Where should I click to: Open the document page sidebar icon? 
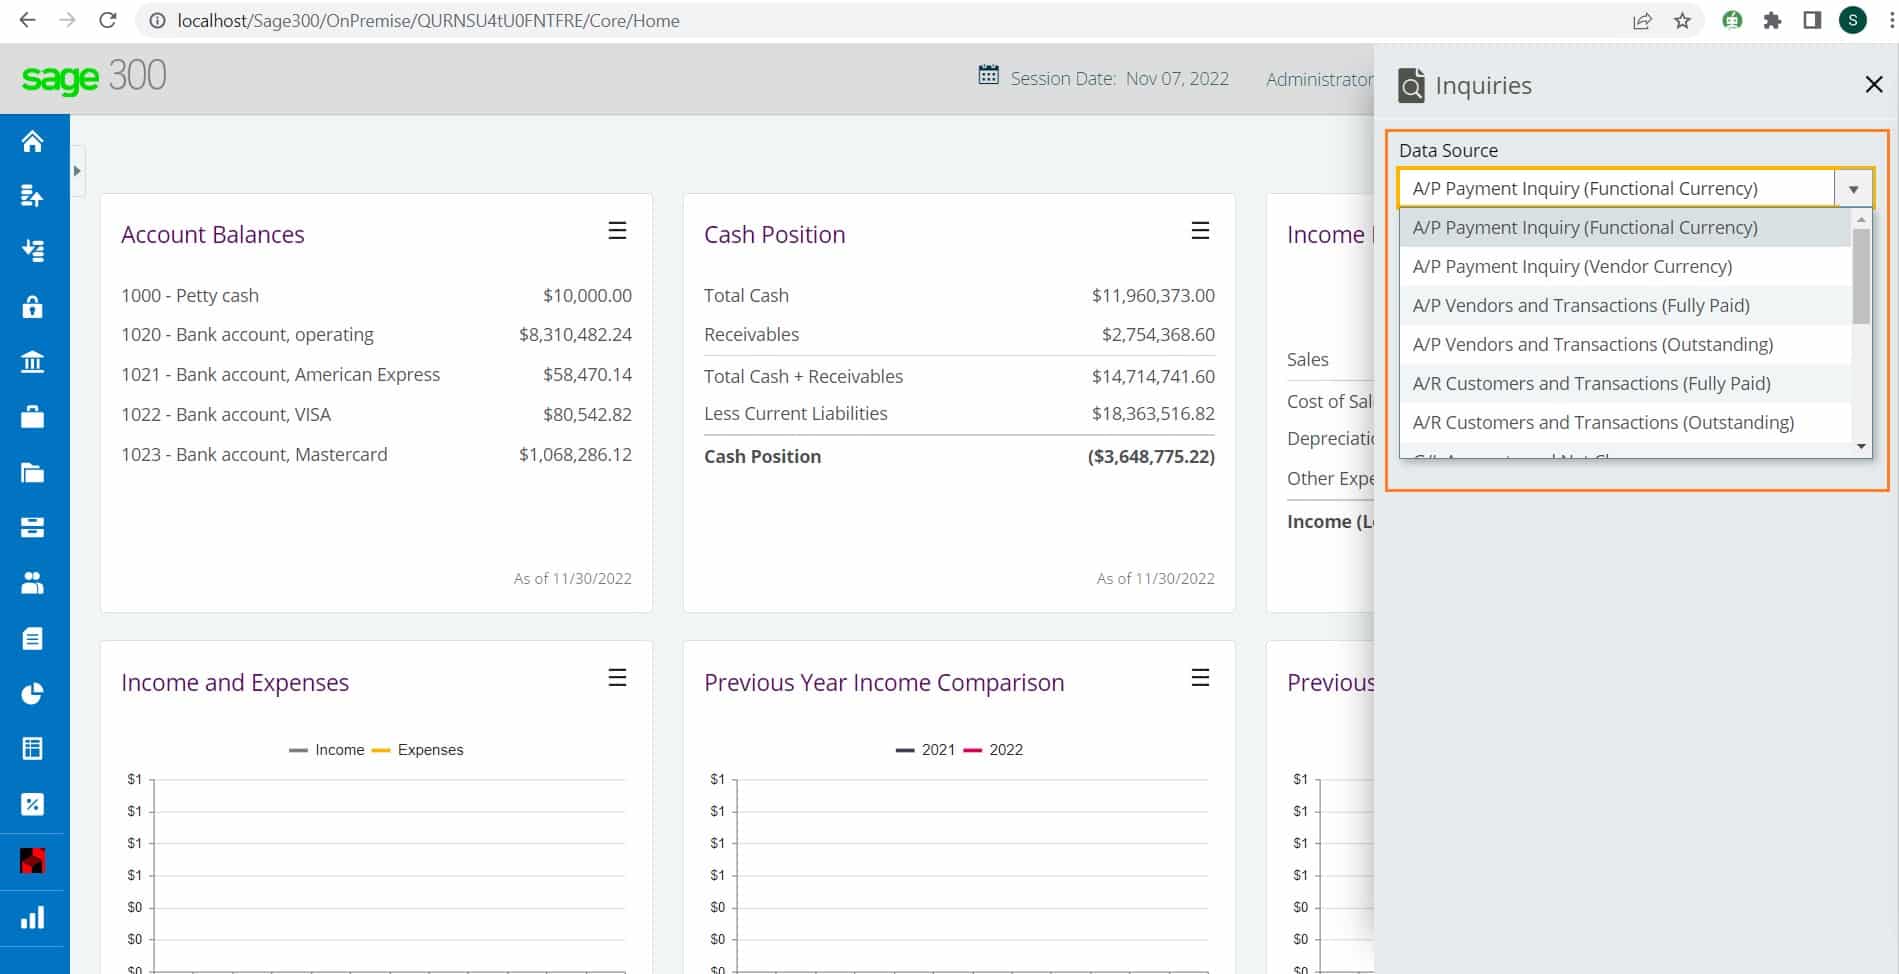click(32, 638)
